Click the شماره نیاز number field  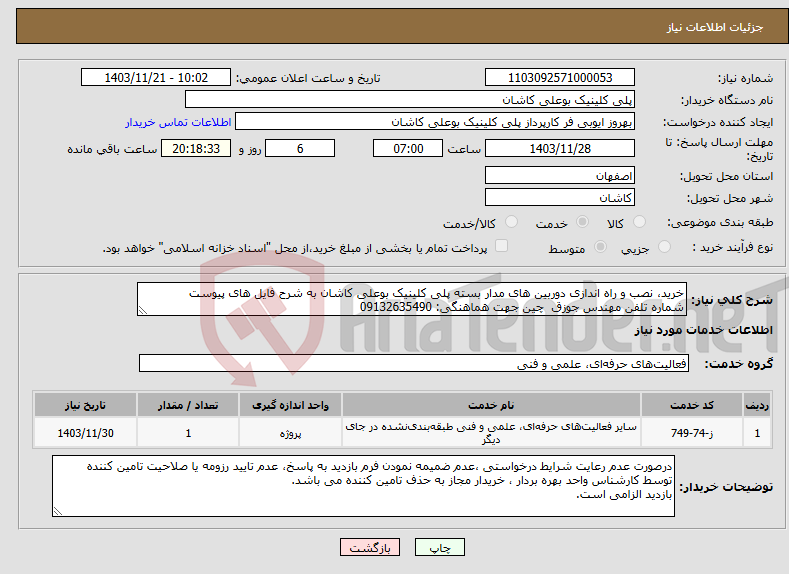click(x=560, y=77)
